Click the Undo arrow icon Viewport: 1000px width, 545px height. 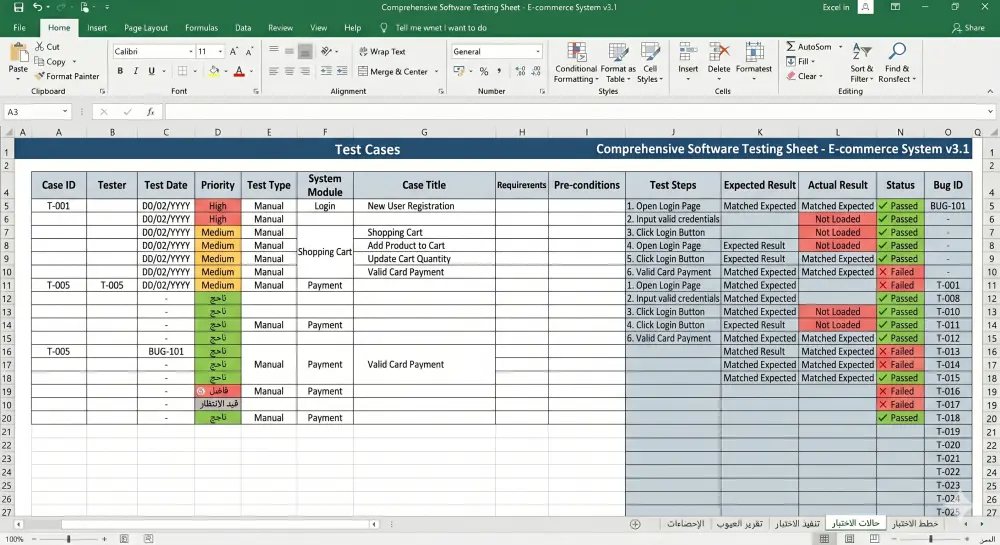(x=38, y=8)
